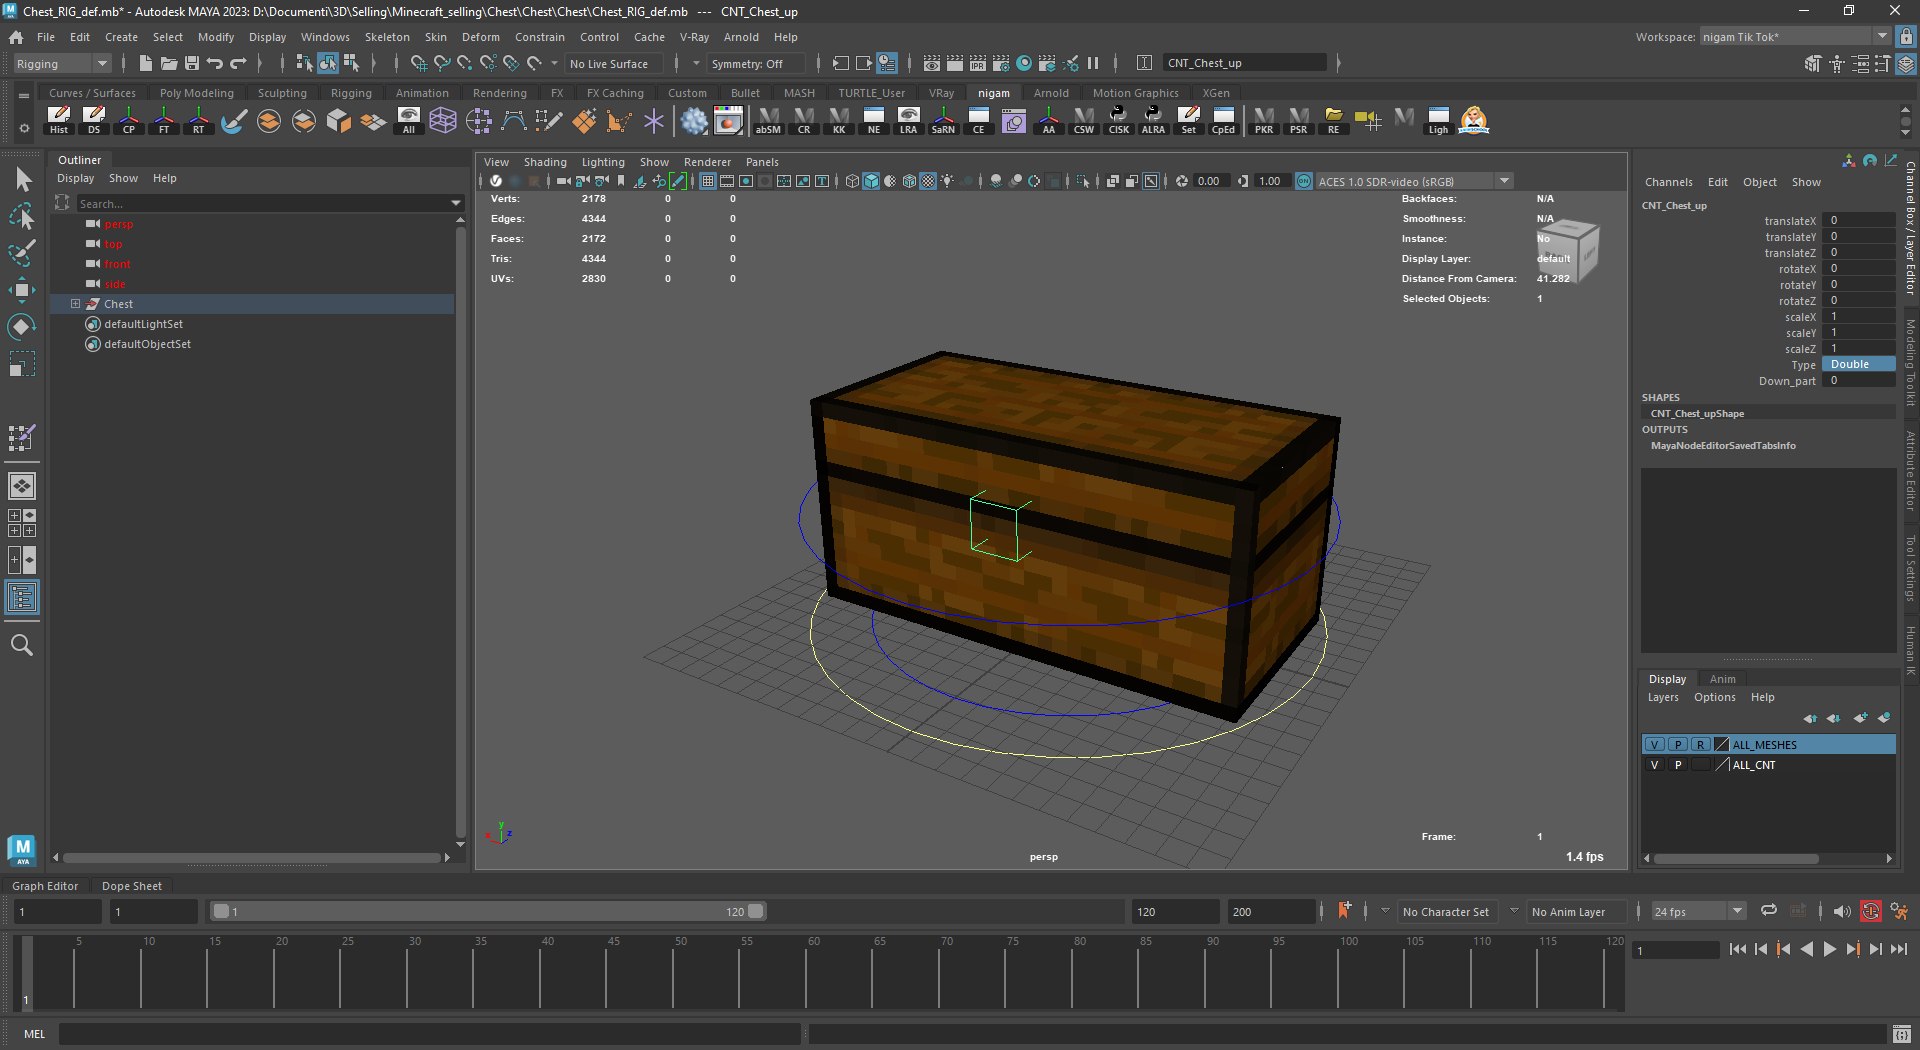The width and height of the screenshot is (1920, 1050).
Task: Click Channels menu in Channel Box
Action: coord(1668,182)
